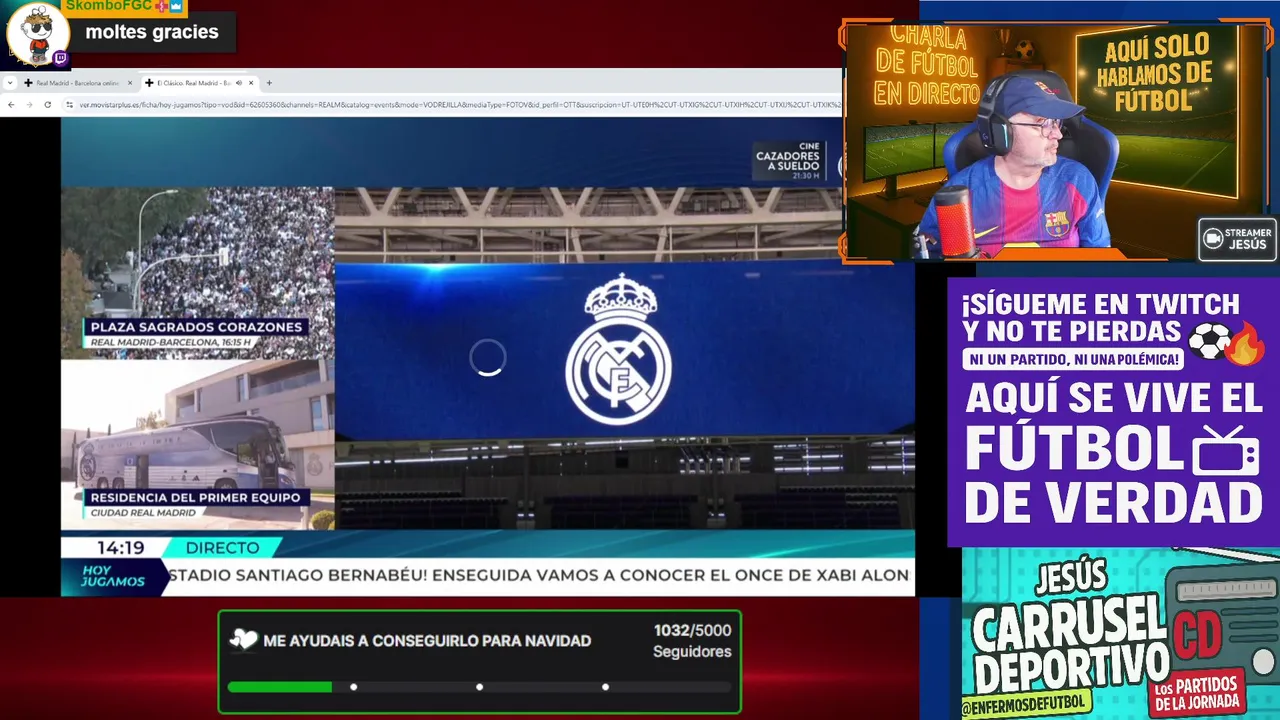Screen dimensions: 1280x720
Task: Click 'LOS PARTIDOS DE LA JORNADA' red label
Action: 1197,692
